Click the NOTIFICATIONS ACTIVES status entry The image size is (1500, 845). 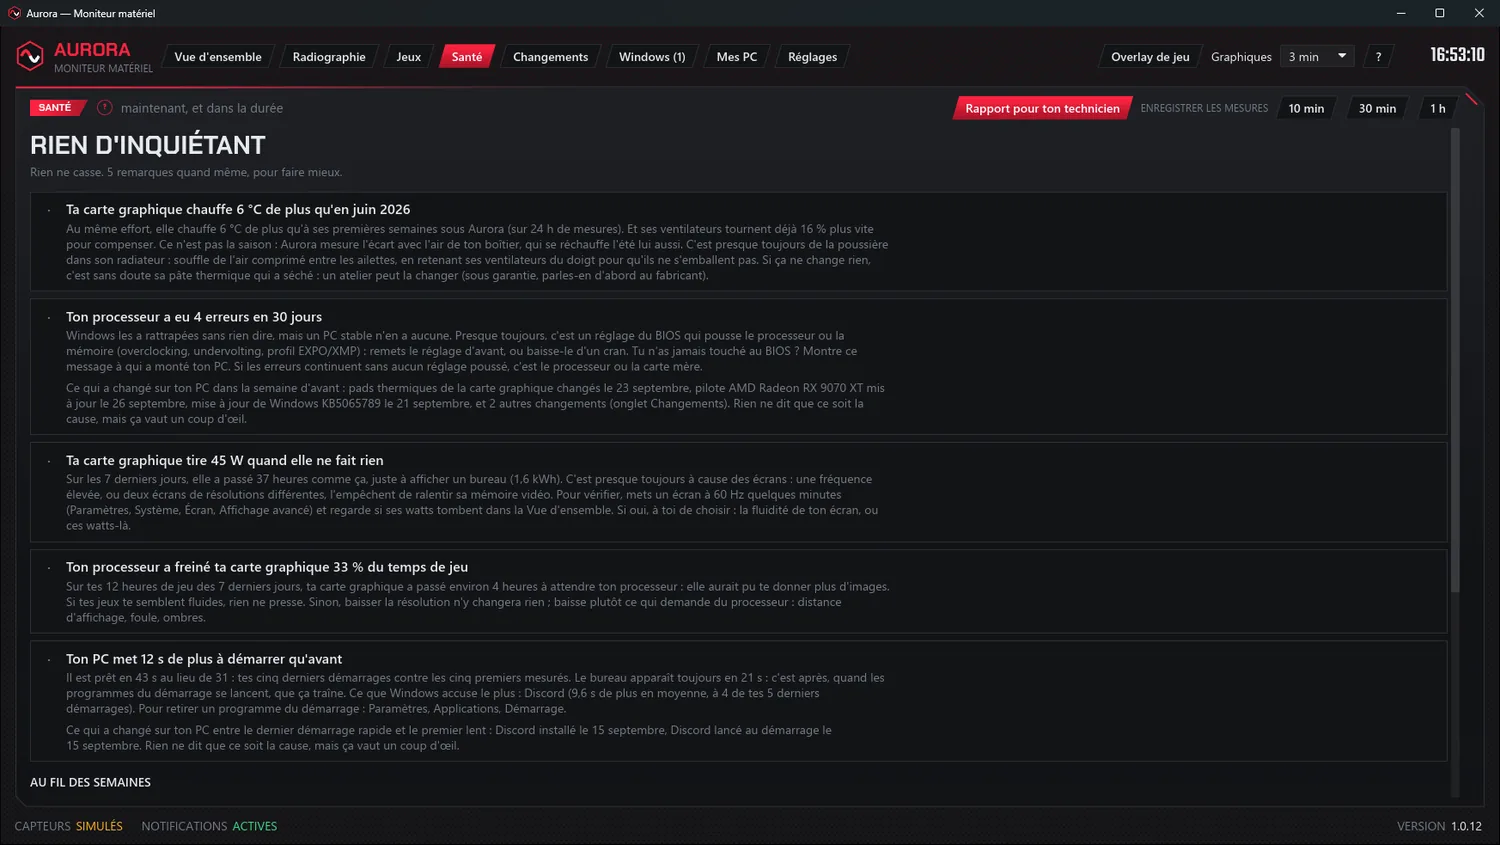pyautogui.click(x=209, y=826)
